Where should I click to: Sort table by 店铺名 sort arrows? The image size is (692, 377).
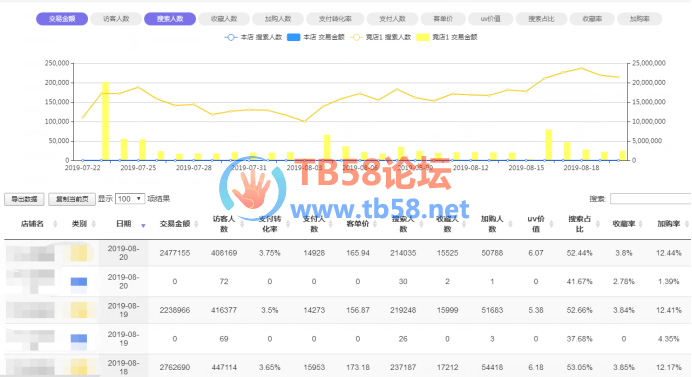(x=55, y=224)
